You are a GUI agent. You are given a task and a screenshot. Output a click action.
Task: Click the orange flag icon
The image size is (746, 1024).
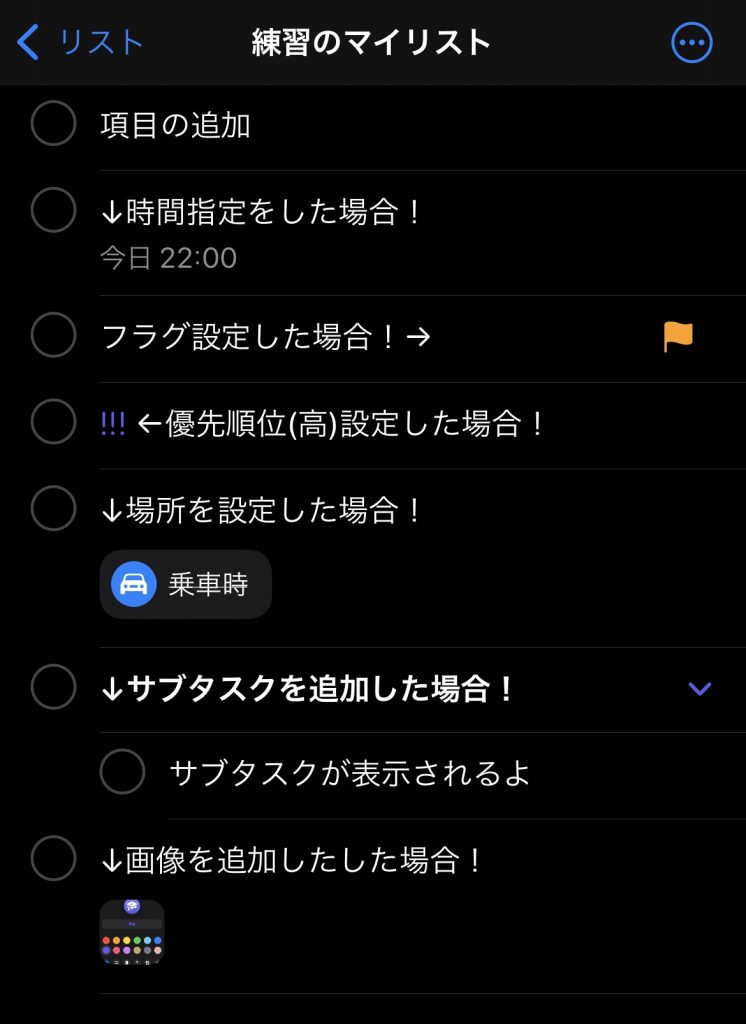click(x=678, y=337)
